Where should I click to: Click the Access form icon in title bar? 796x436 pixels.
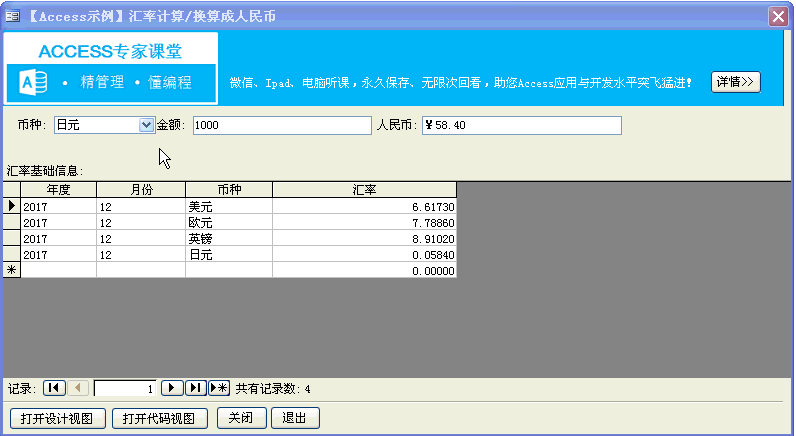[13, 16]
